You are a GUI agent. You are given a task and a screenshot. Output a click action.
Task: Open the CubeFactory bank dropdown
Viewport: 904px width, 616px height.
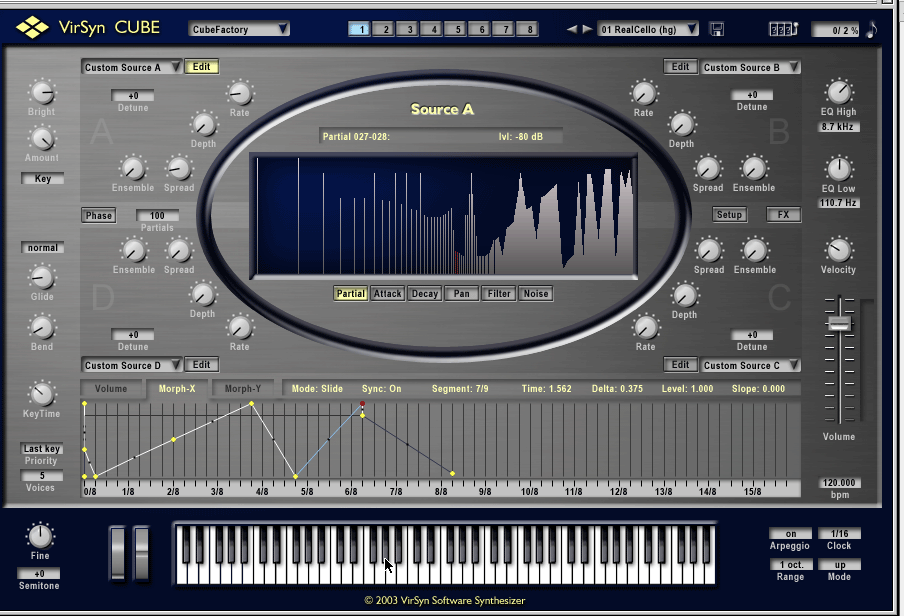tap(239, 29)
